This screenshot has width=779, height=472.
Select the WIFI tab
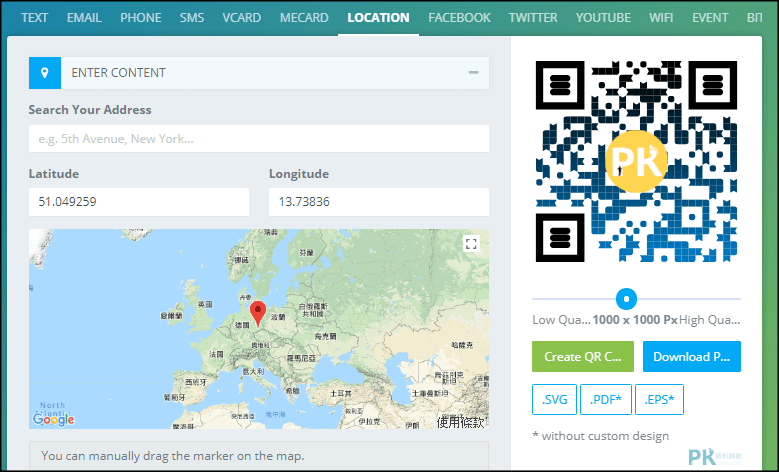[661, 17]
